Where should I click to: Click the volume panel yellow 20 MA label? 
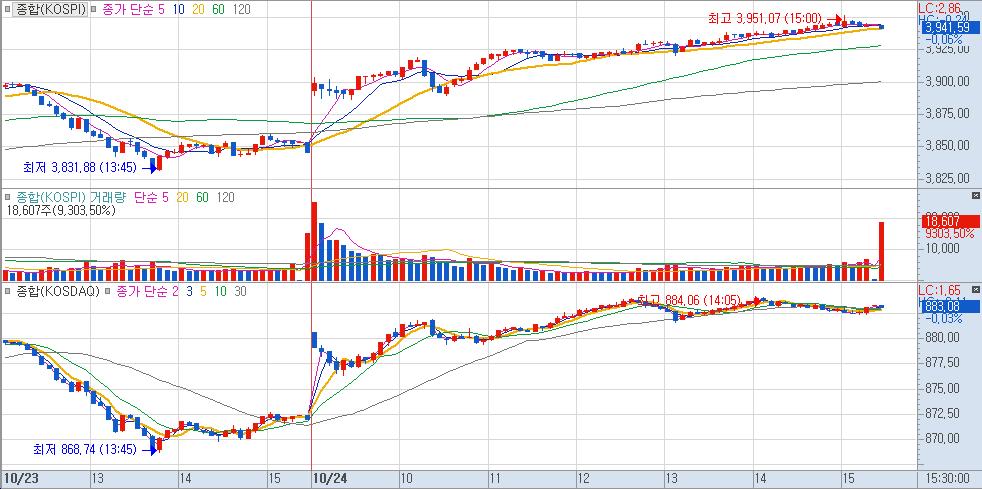point(182,198)
